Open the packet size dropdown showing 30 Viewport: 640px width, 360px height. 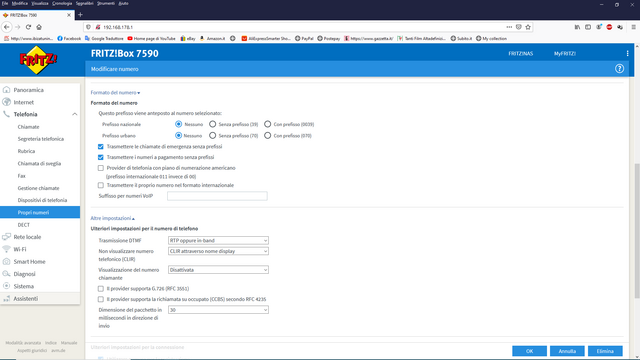coord(218,310)
